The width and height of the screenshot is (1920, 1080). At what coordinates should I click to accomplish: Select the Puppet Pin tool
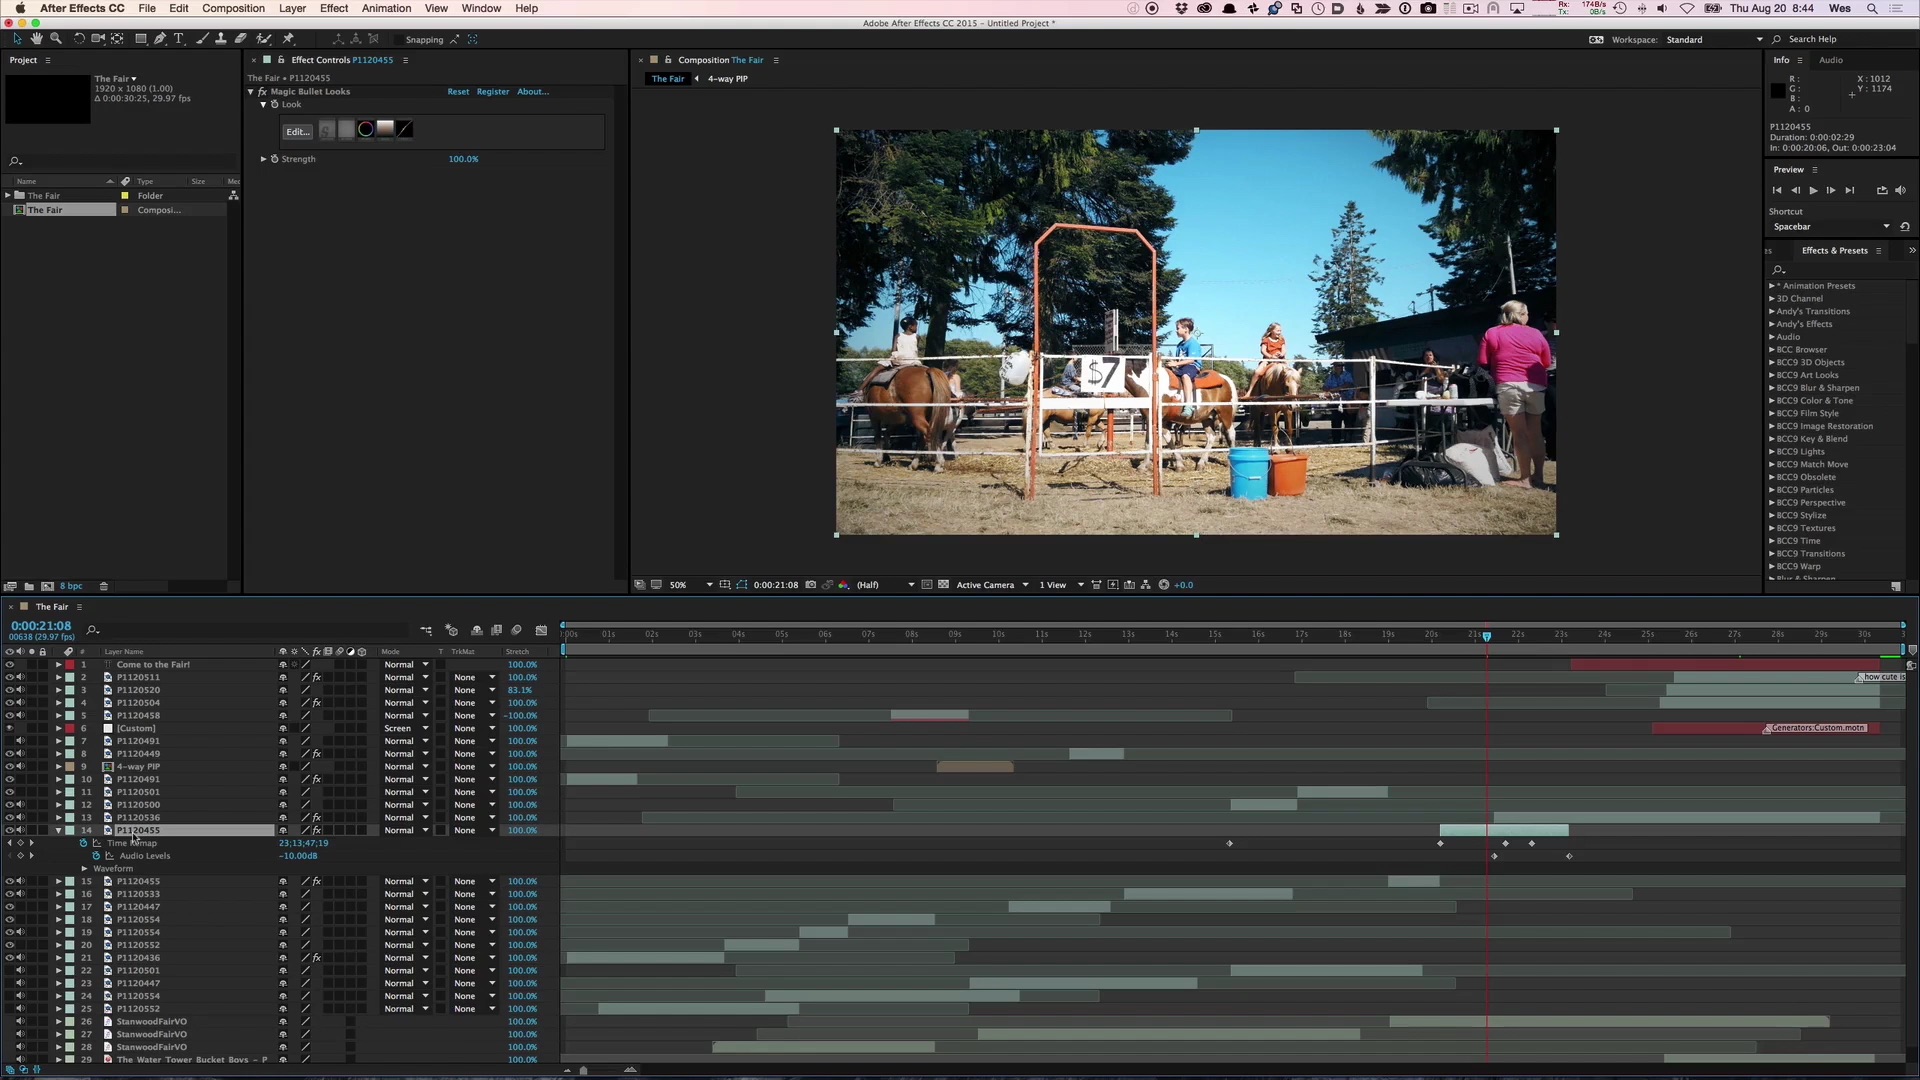tap(288, 39)
